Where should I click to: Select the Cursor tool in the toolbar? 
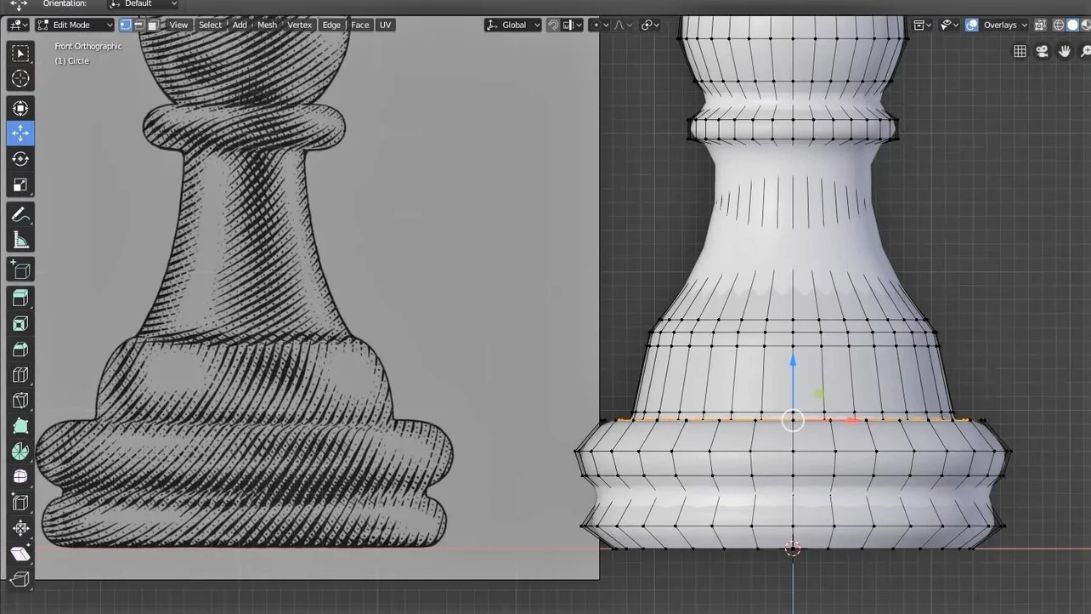(20, 79)
